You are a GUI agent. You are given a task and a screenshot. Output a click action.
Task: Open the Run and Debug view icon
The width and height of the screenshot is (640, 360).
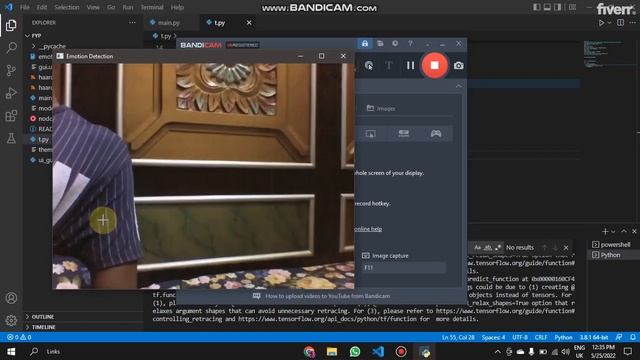[11, 93]
